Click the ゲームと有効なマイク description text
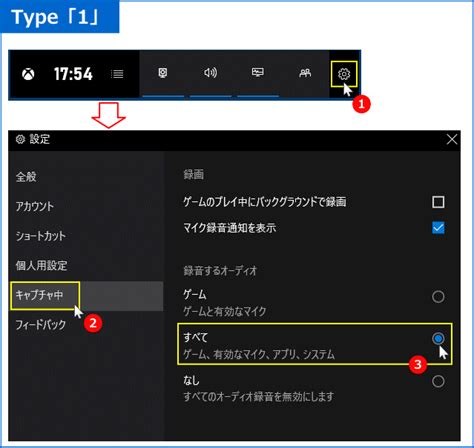 pos(225,311)
